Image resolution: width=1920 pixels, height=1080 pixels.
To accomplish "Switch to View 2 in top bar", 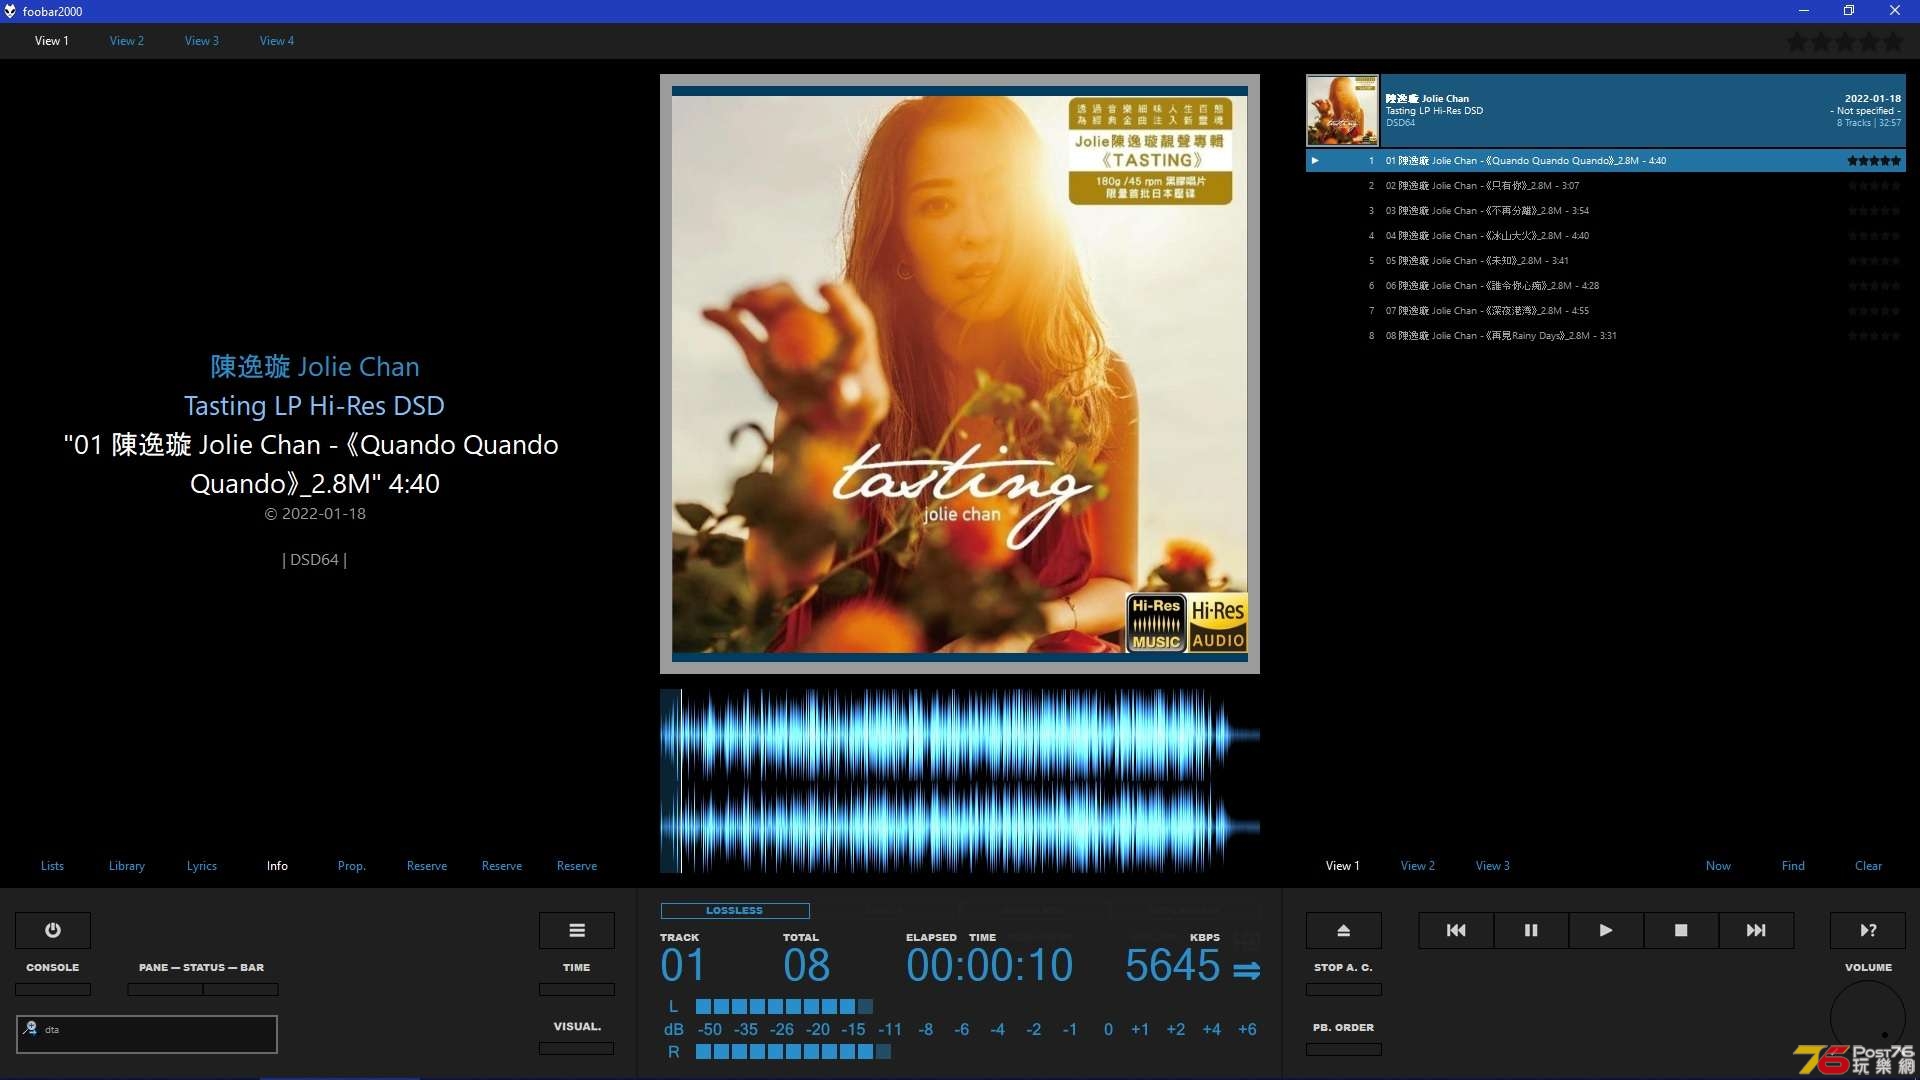I will (x=127, y=41).
